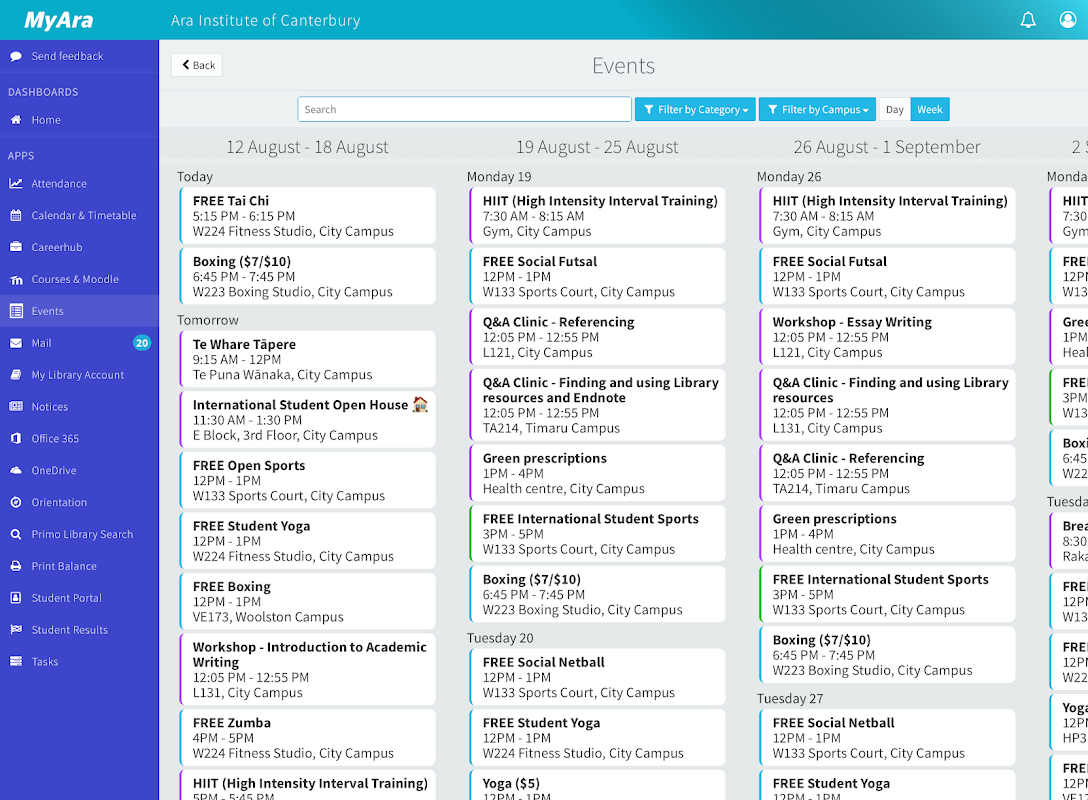
Task: Click the 19 August - 25 August heading
Action: pyautogui.click(x=597, y=147)
